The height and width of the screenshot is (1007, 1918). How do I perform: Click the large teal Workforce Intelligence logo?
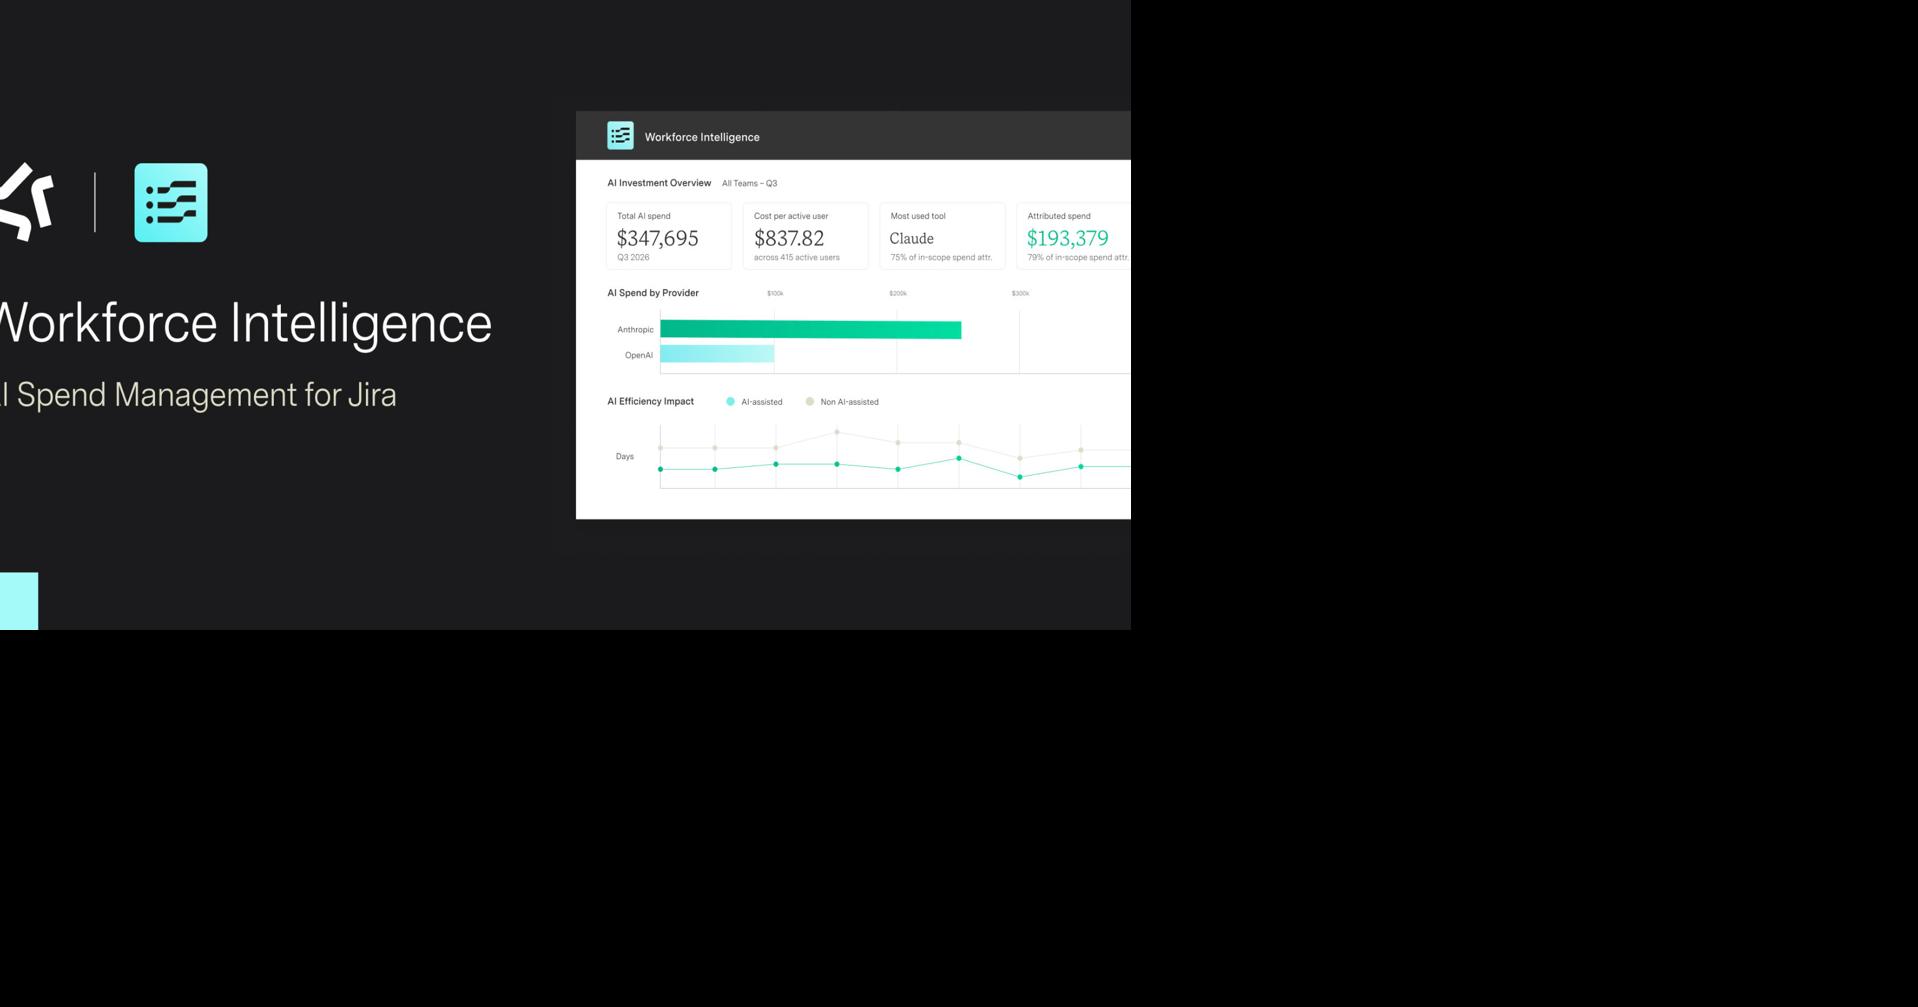[x=171, y=202]
